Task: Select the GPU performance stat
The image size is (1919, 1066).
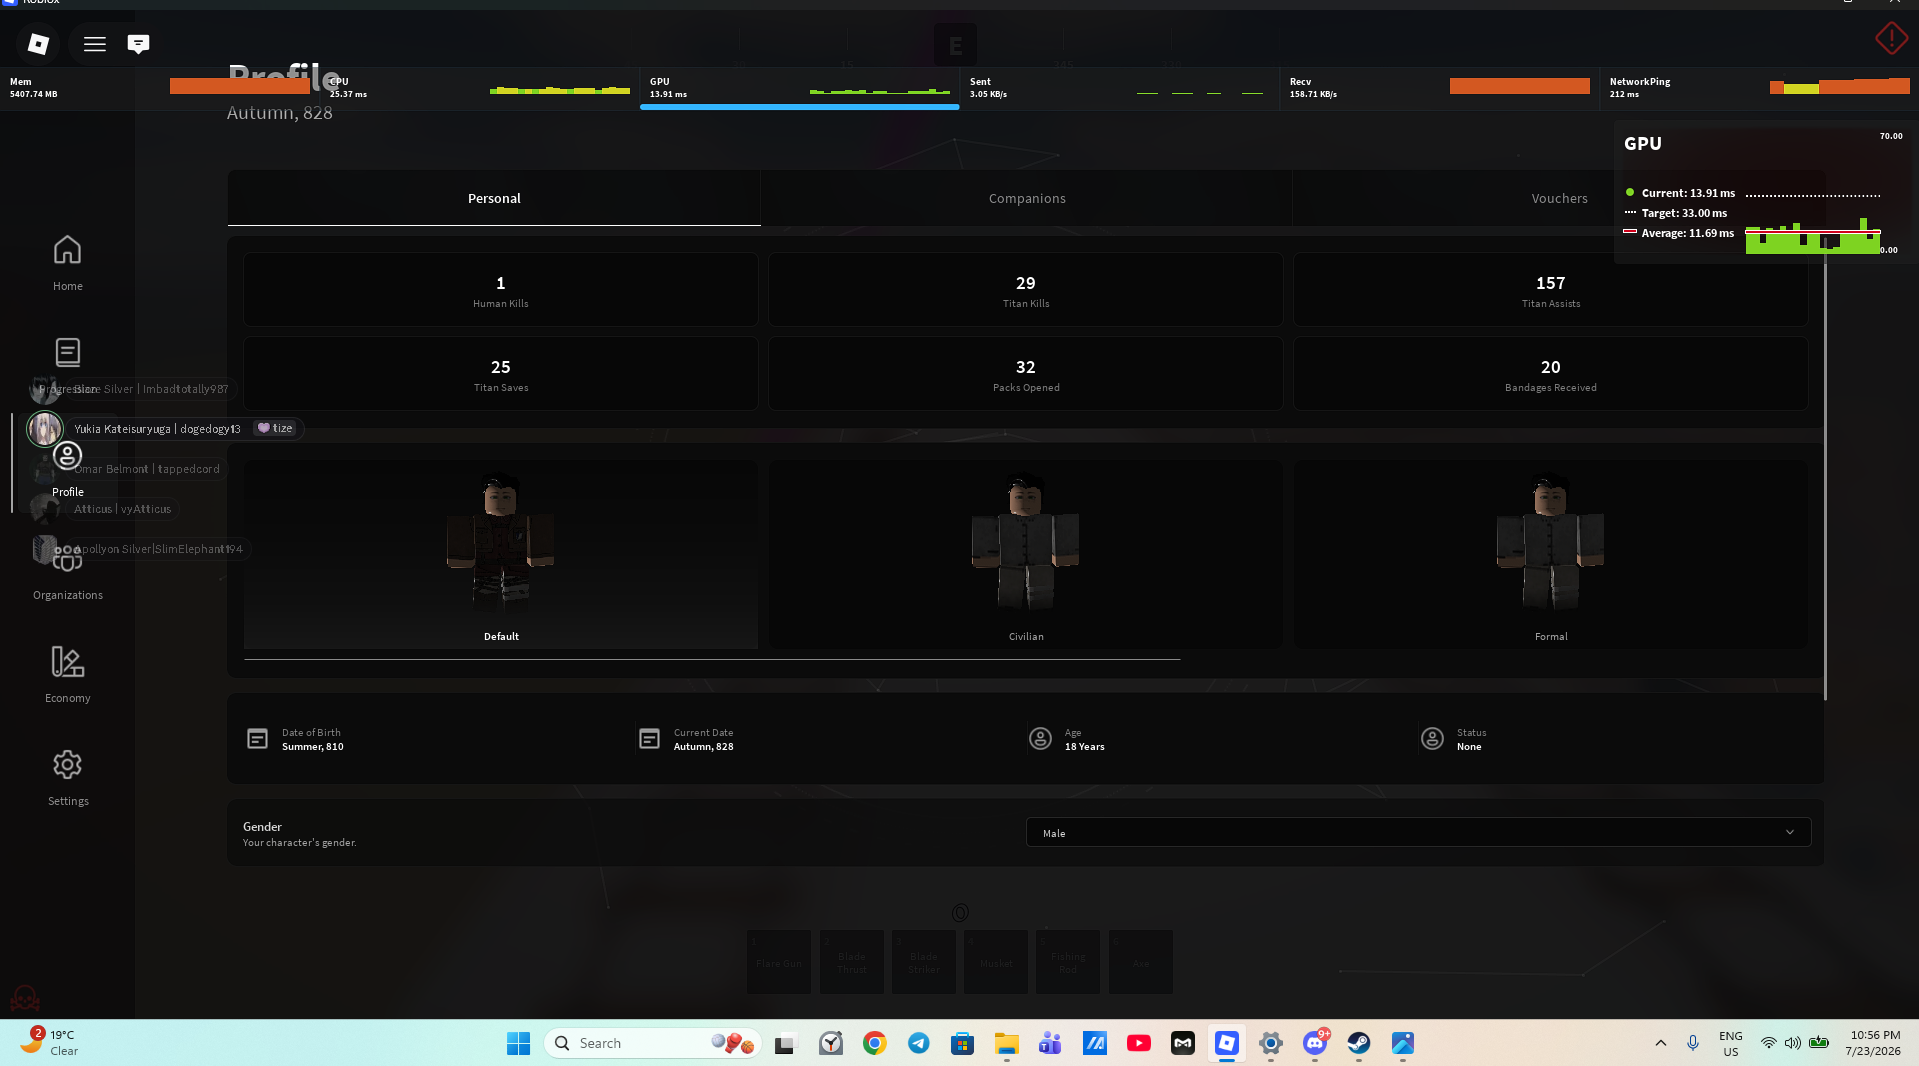Action: coord(800,88)
